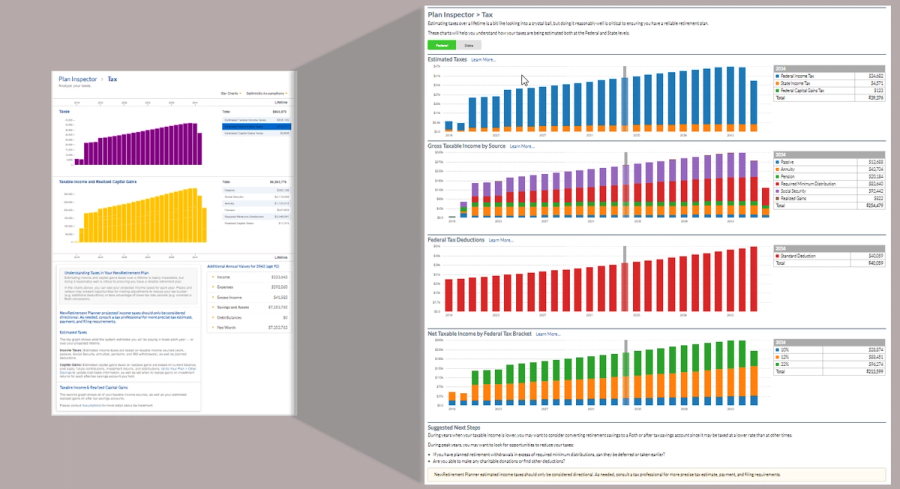Switch to the Federal tab
This screenshot has width=900, height=489.
441,45
